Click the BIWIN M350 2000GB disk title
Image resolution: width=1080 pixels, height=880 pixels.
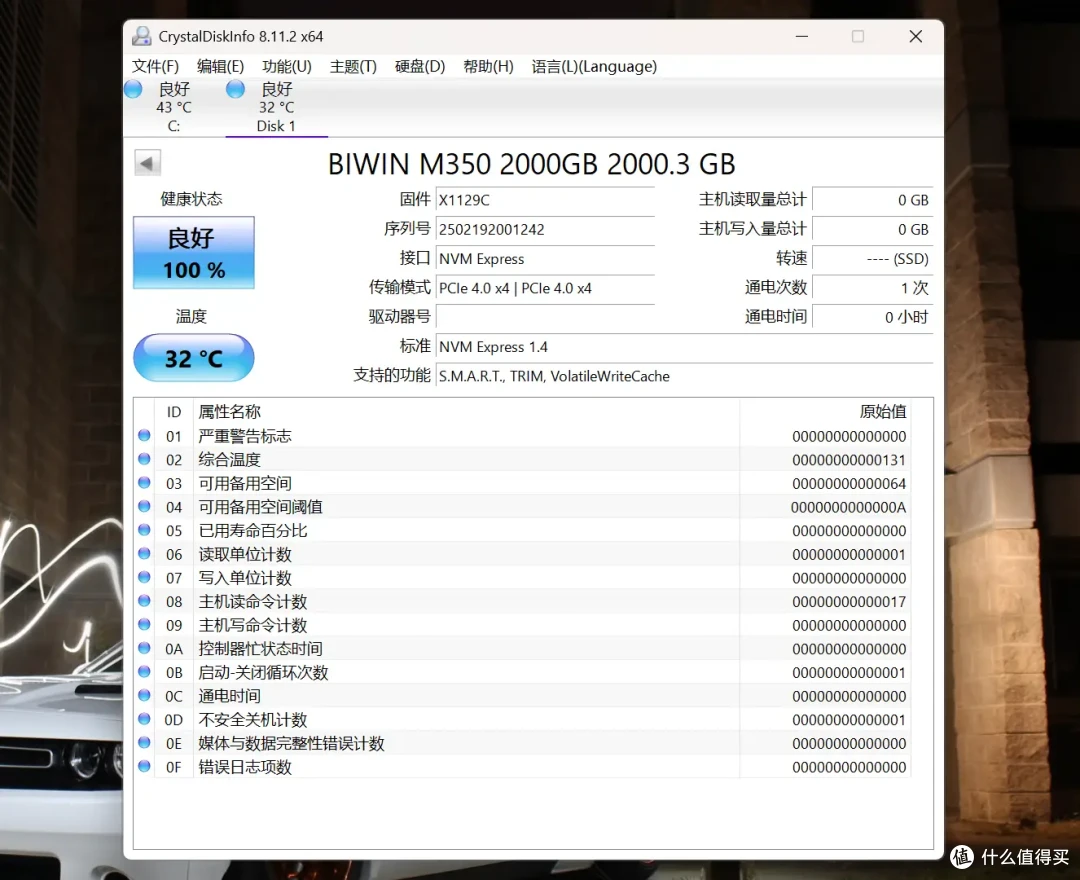[532, 164]
